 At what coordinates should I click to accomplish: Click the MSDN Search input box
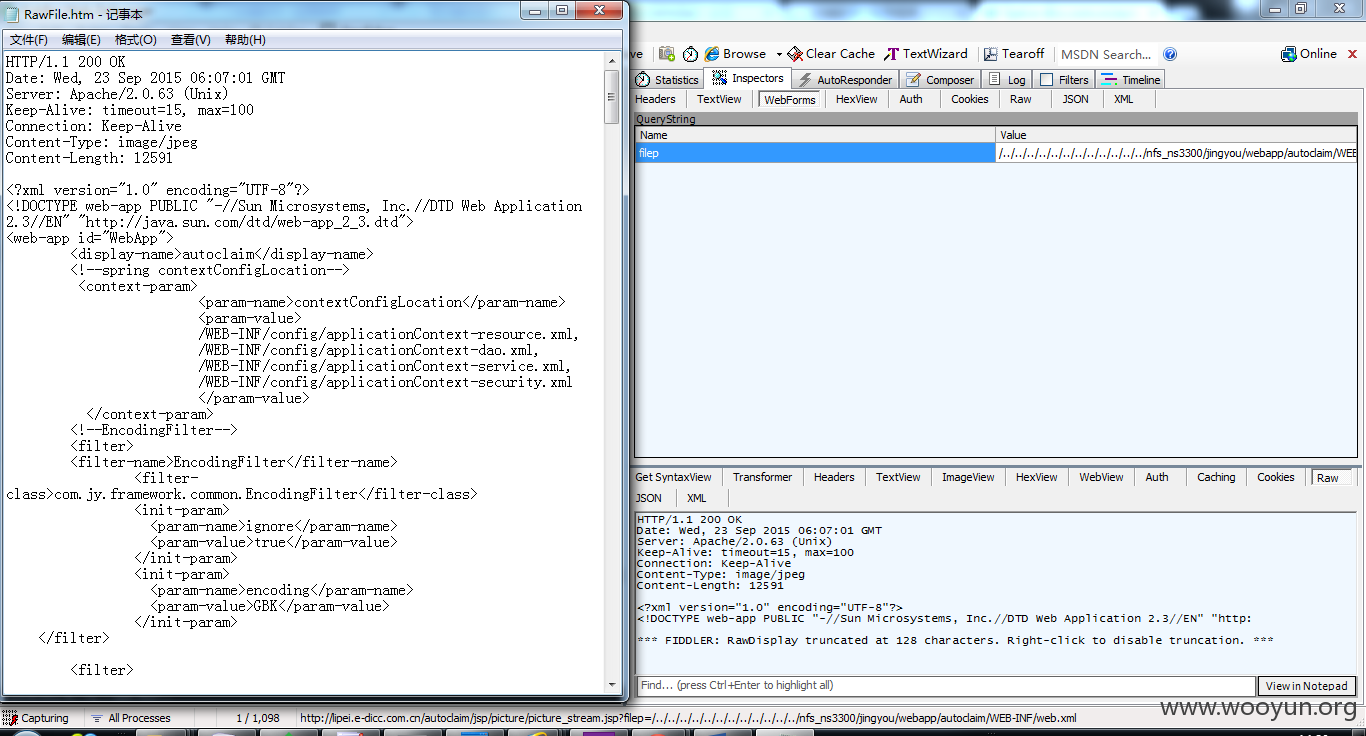(1106, 54)
